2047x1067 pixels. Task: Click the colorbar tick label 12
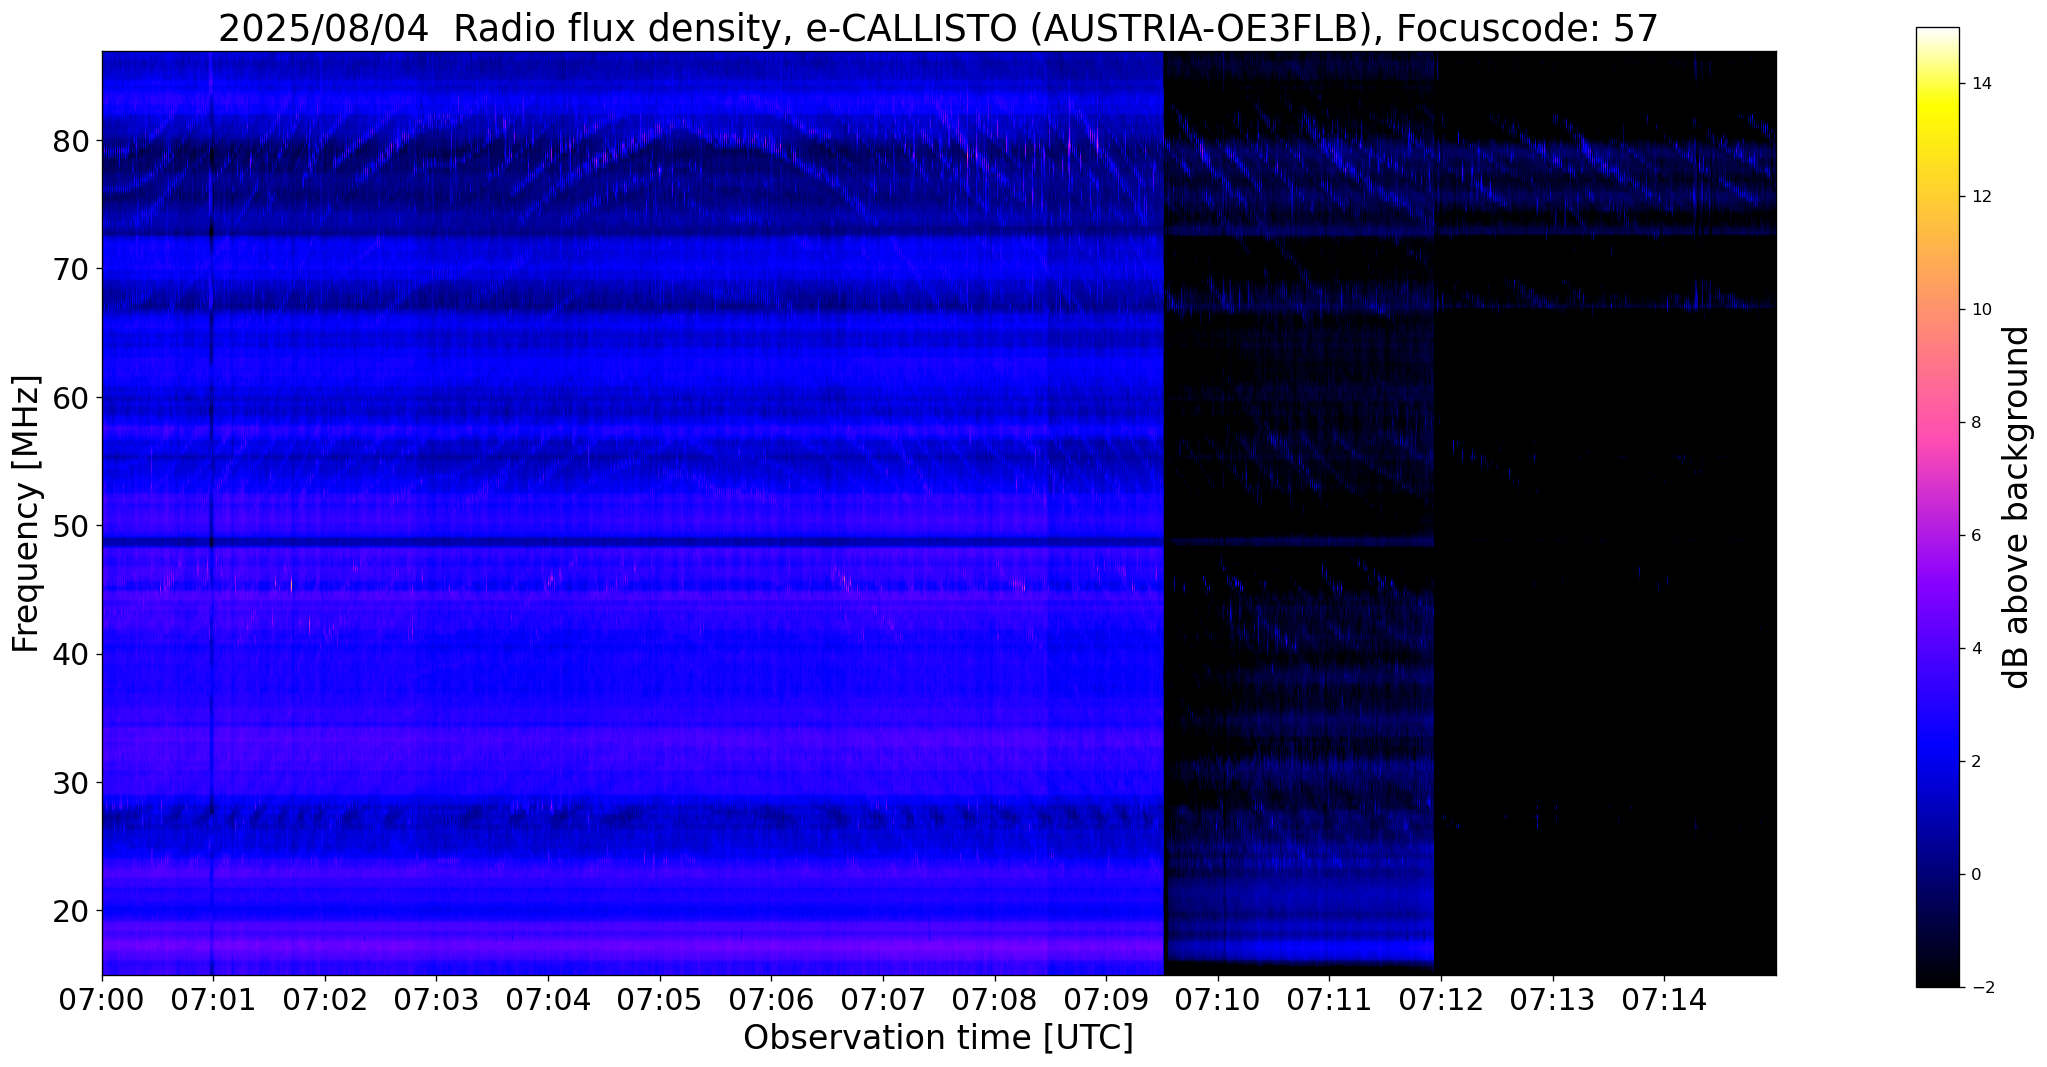click(1980, 197)
